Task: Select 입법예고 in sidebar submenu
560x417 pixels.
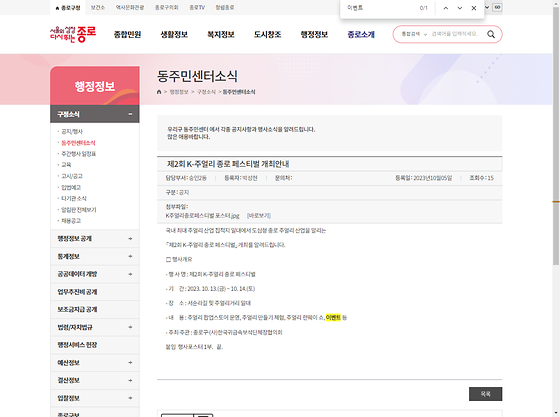Action: pyautogui.click(x=71, y=187)
